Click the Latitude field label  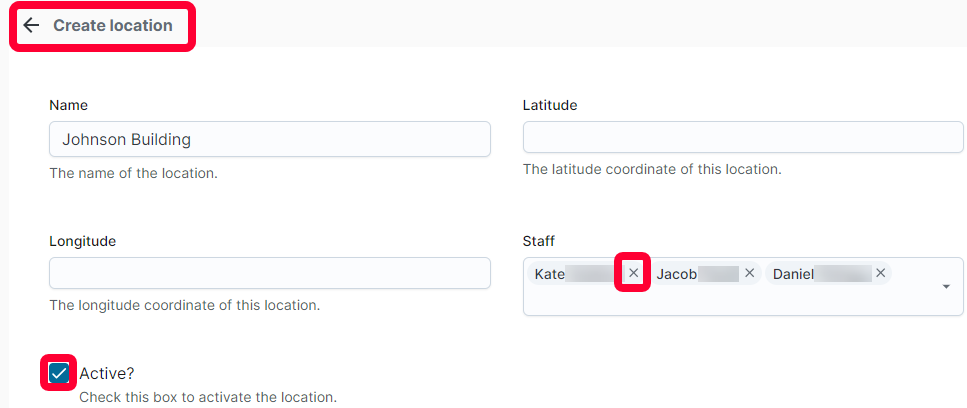click(x=550, y=105)
